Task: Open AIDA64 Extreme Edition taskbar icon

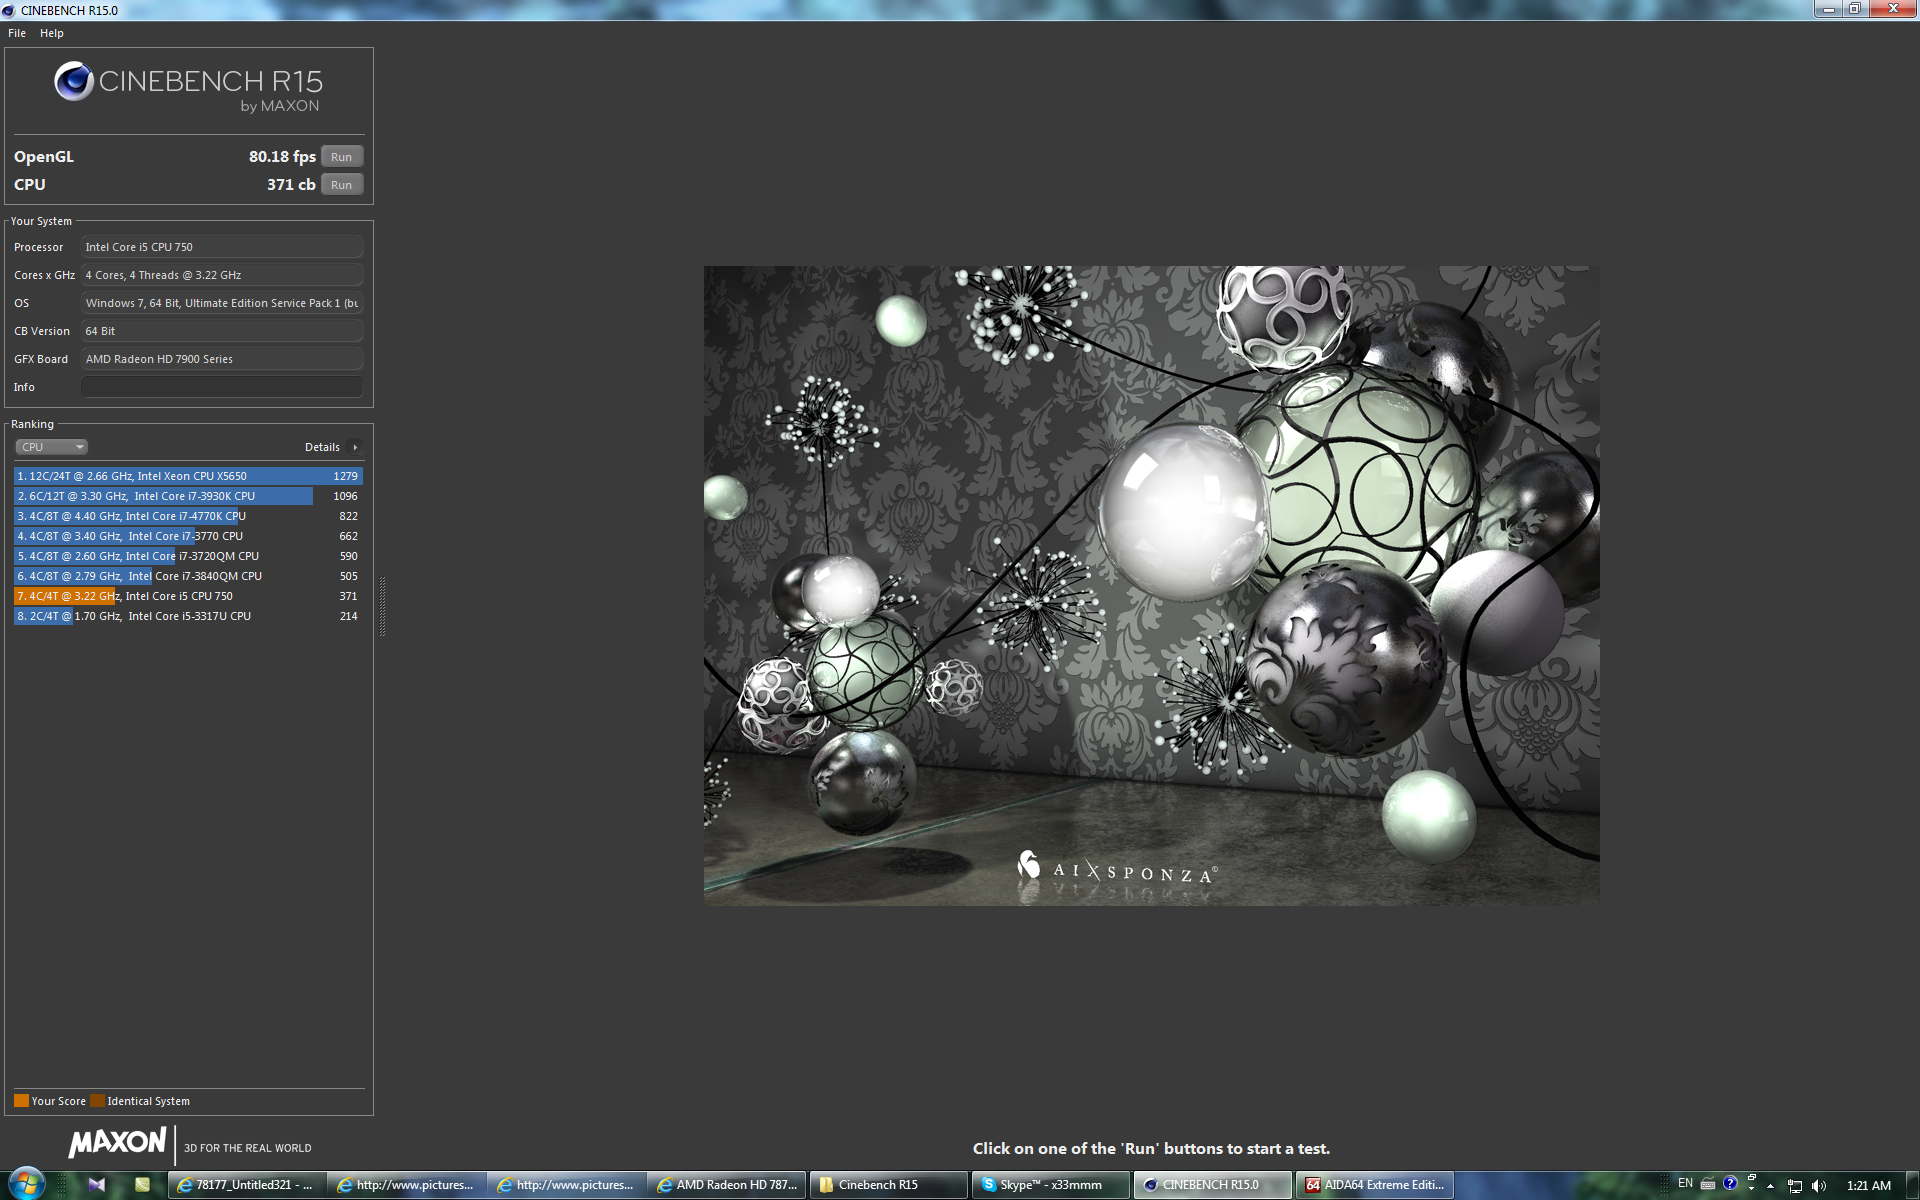Action: pyautogui.click(x=1374, y=1185)
